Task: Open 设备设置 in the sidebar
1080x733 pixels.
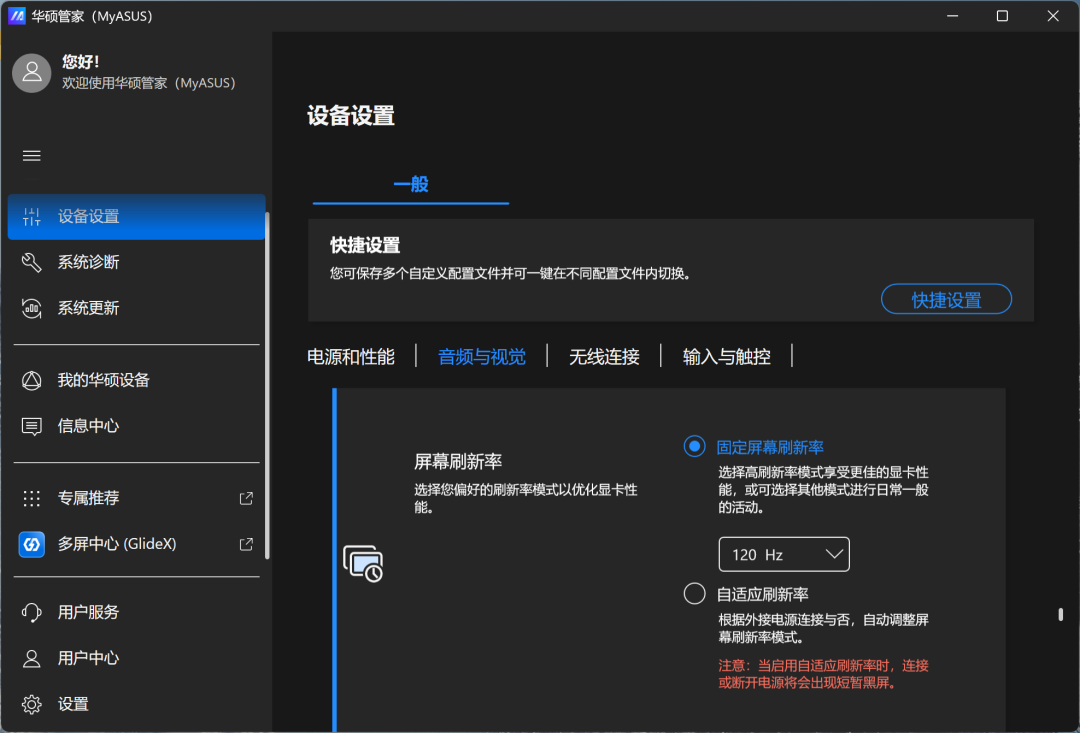Action: click(x=136, y=216)
